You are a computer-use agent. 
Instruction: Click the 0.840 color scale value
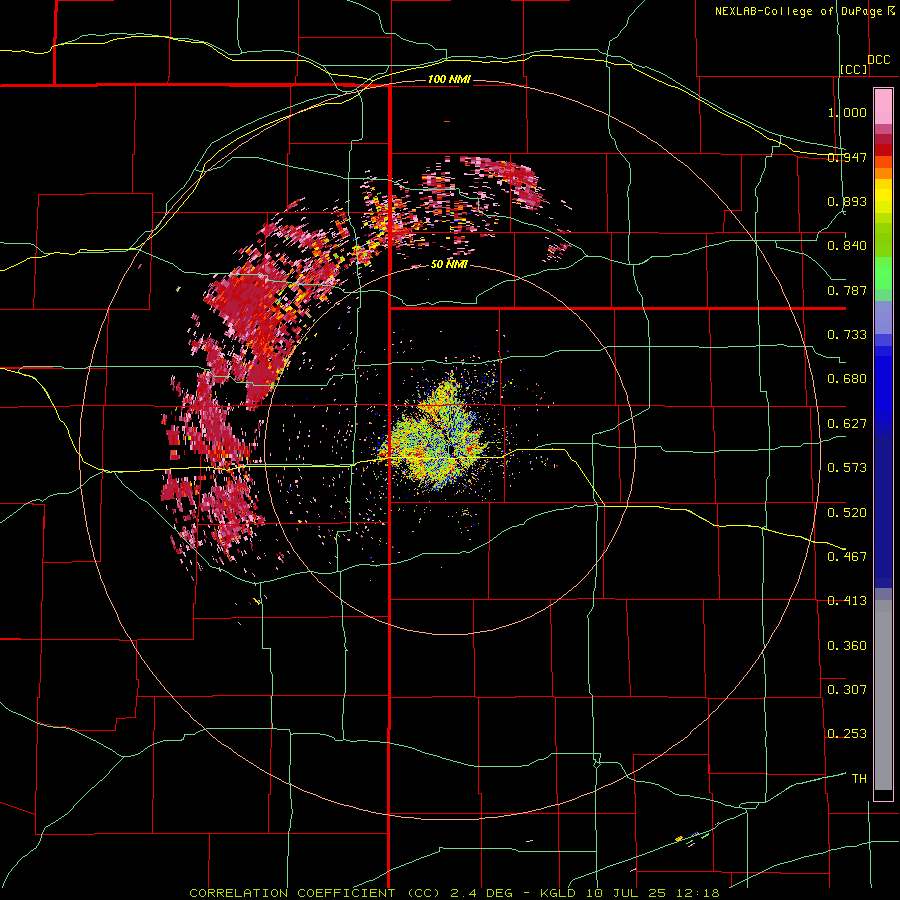tap(847, 246)
